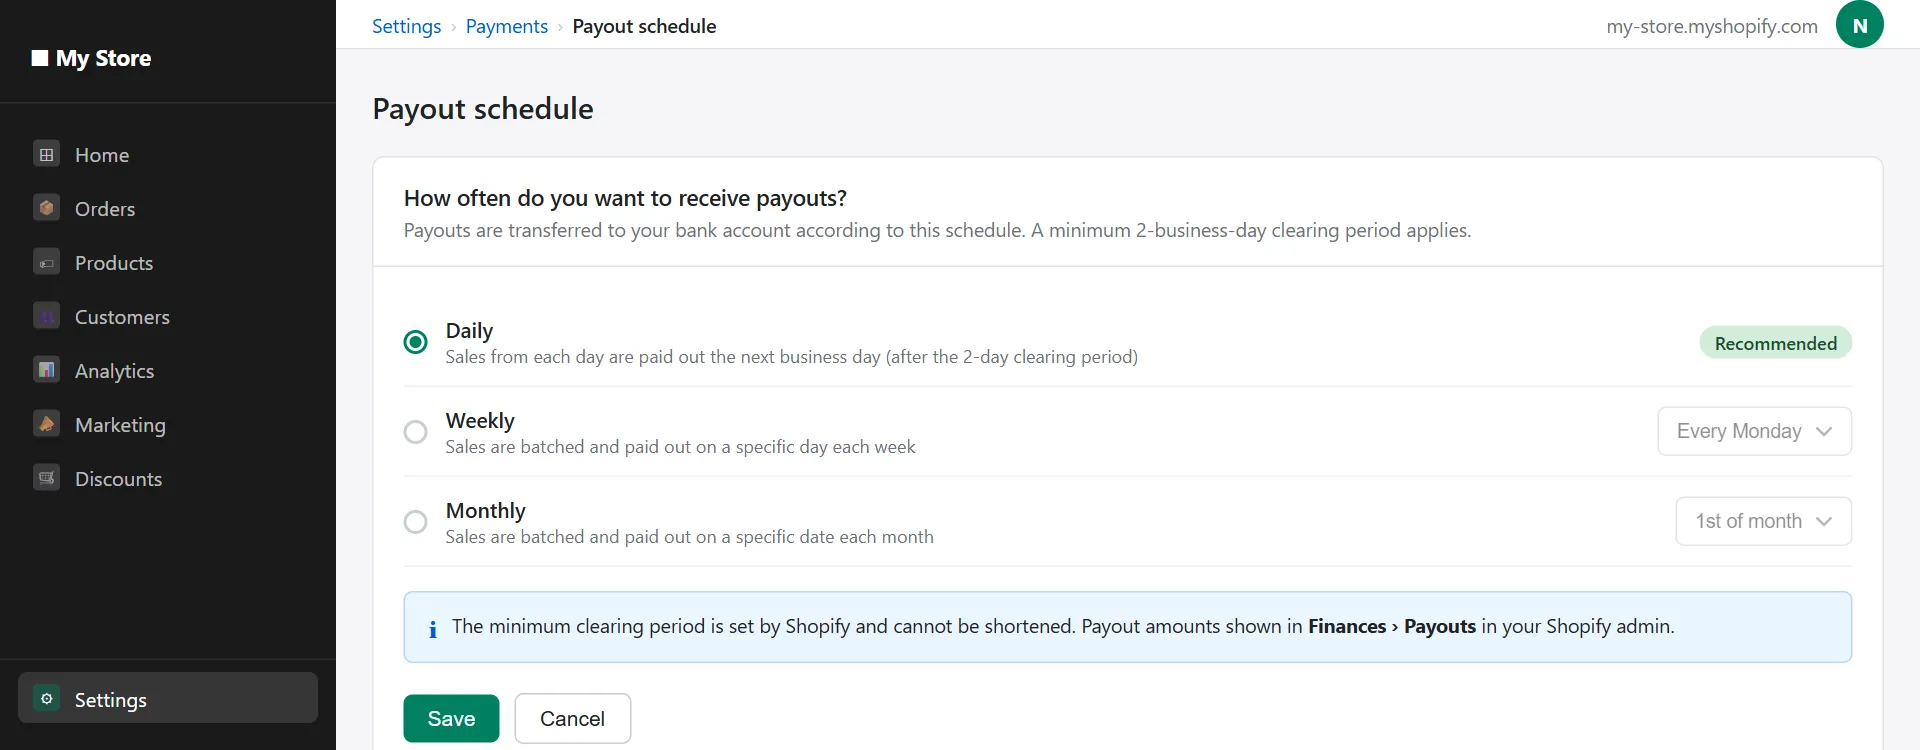Click the Analytics chart icon
Viewport: 1920px width, 750px height.
point(46,371)
